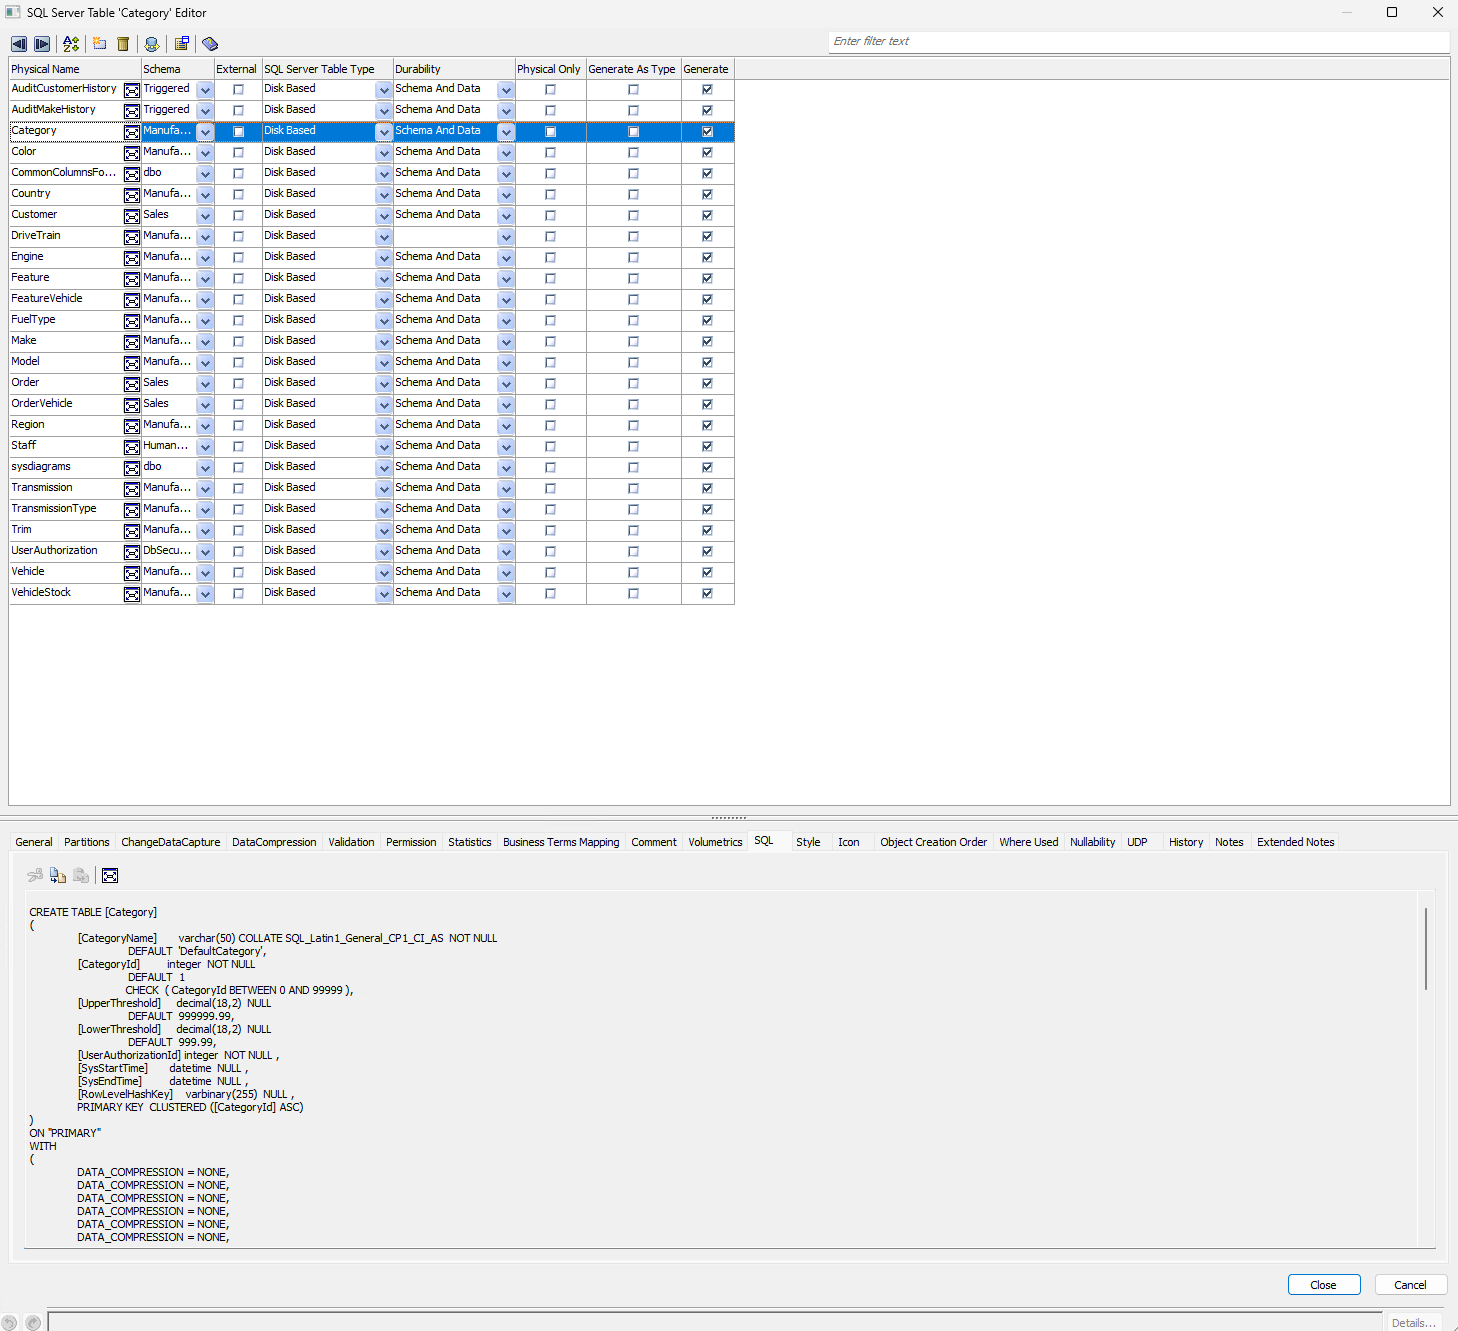The width and height of the screenshot is (1458, 1331).
Task: Toggle Physical Only checkbox for Order row
Action: (550, 384)
